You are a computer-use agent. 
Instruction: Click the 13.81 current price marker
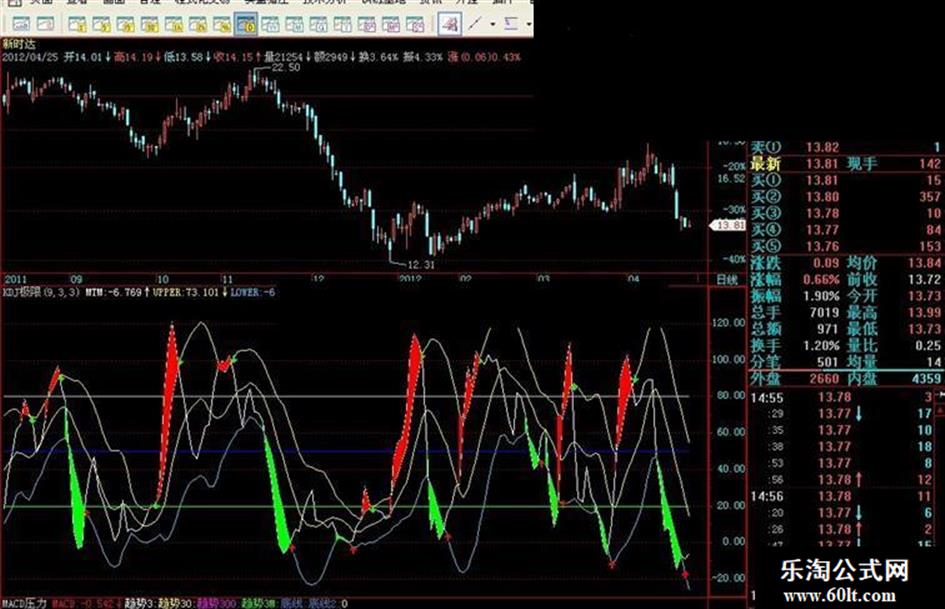pyautogui.click(x=729, y=226)
